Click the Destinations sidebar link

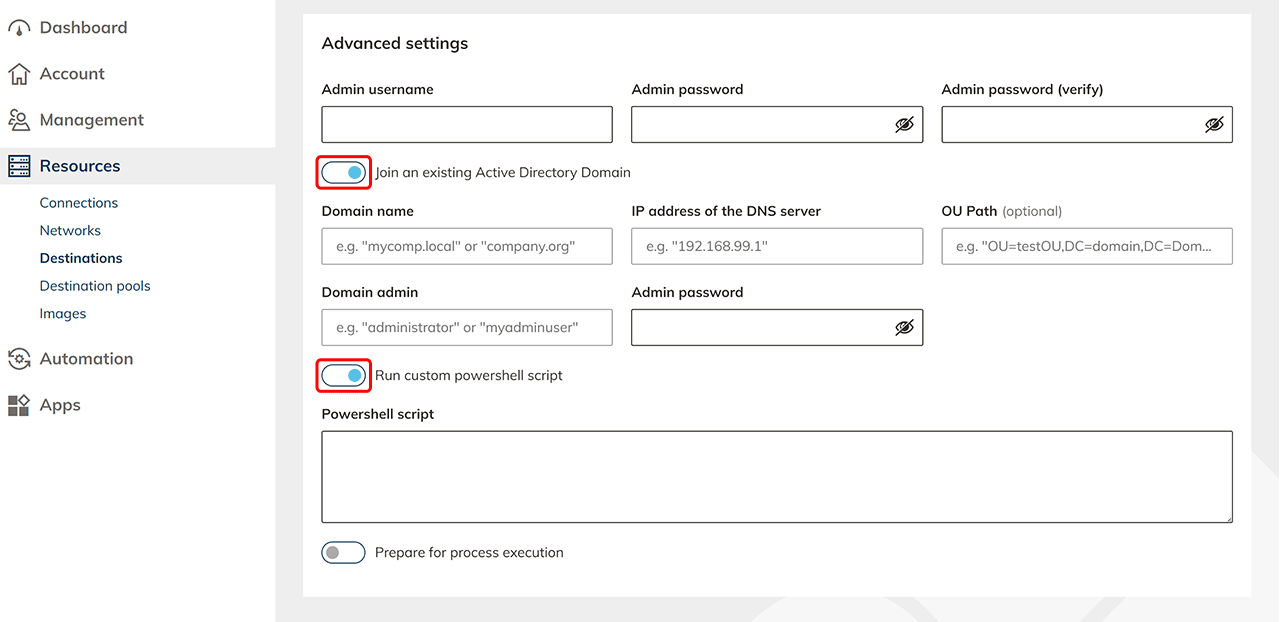pyautogui.click(x=81, y=258)
